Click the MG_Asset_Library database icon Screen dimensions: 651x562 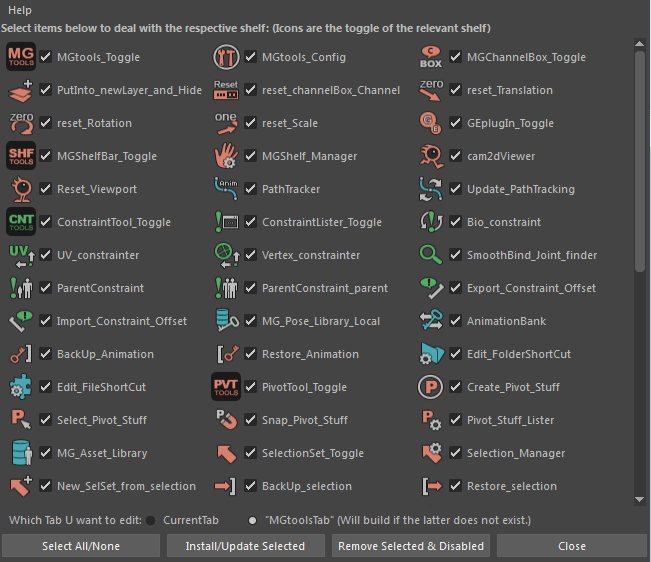pos(21,453)
